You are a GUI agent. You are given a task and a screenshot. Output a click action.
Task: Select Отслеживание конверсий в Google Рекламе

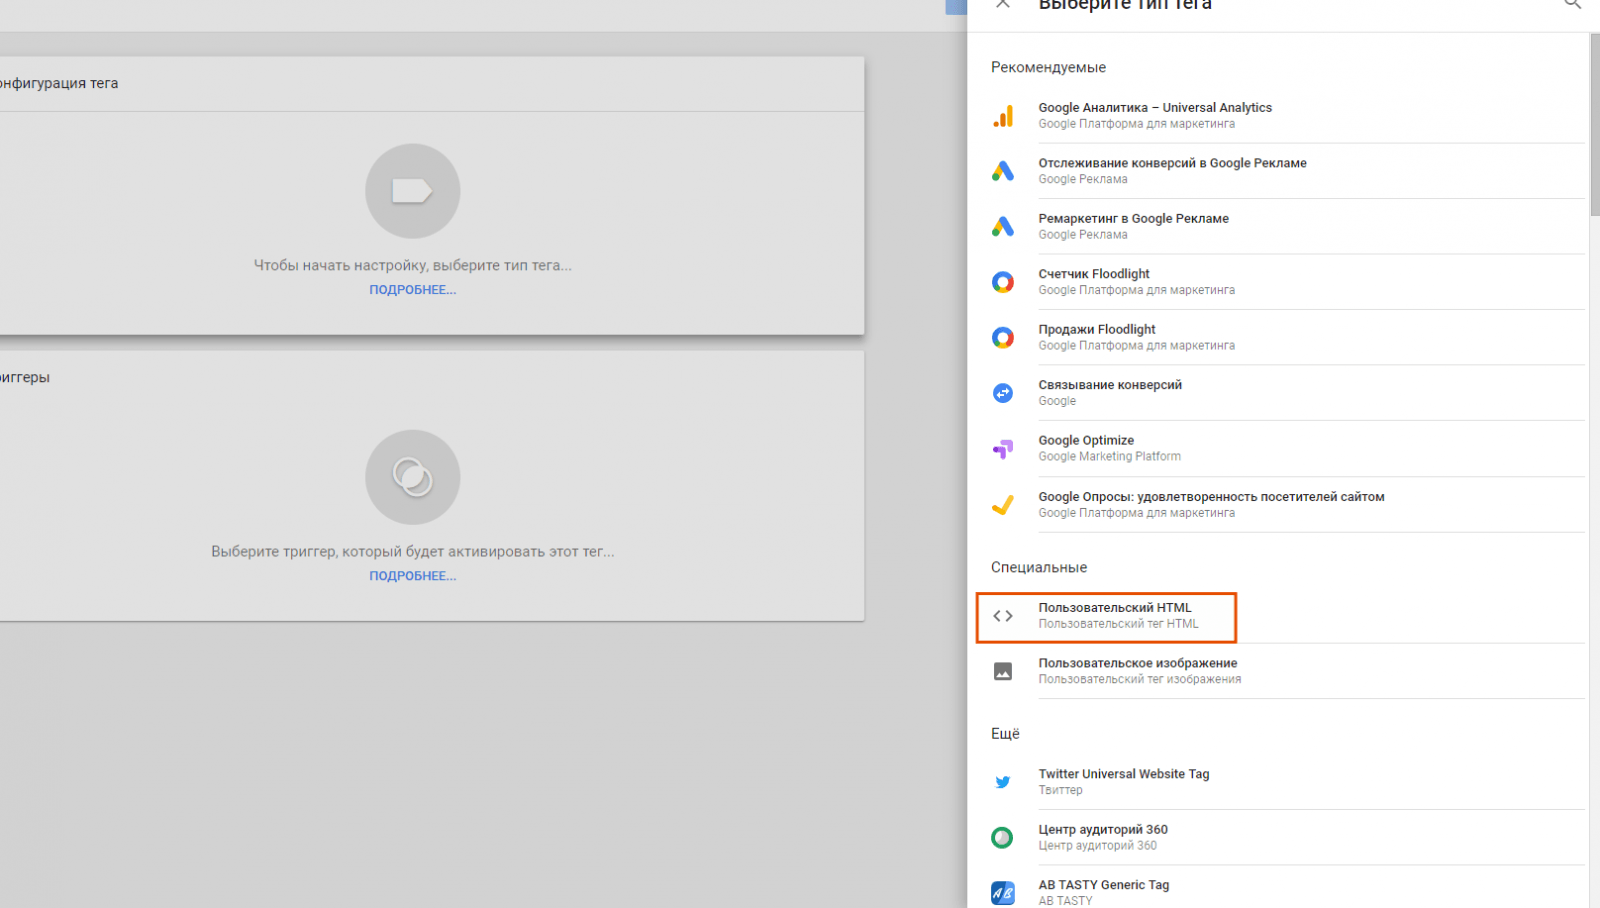pyautogui.click(x=1286, y=171)
